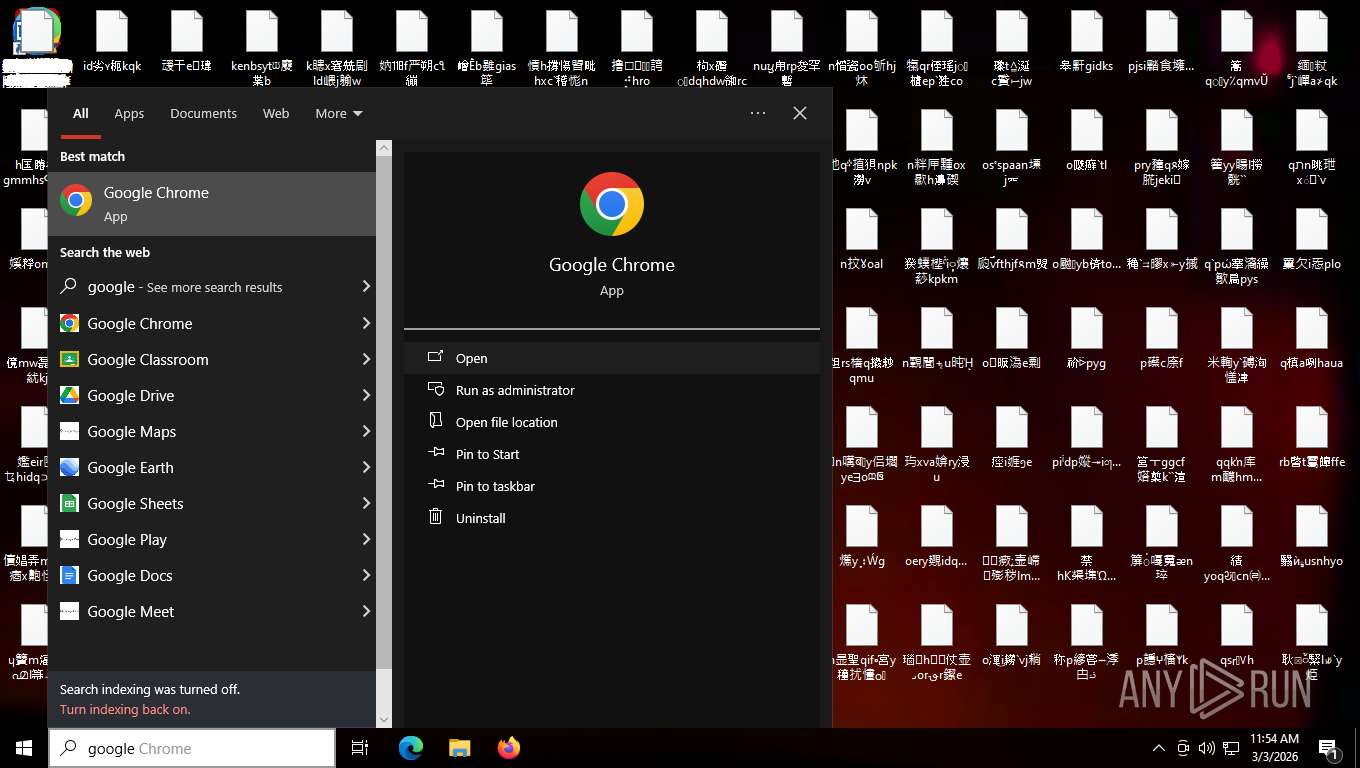
Task: Expand arrow next to Google Sheets
Action: (x=366, y=504)
